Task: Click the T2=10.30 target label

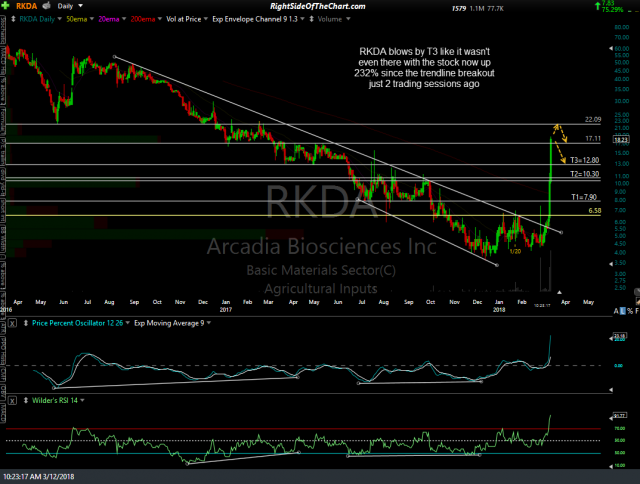Action: tap(584, 174)
